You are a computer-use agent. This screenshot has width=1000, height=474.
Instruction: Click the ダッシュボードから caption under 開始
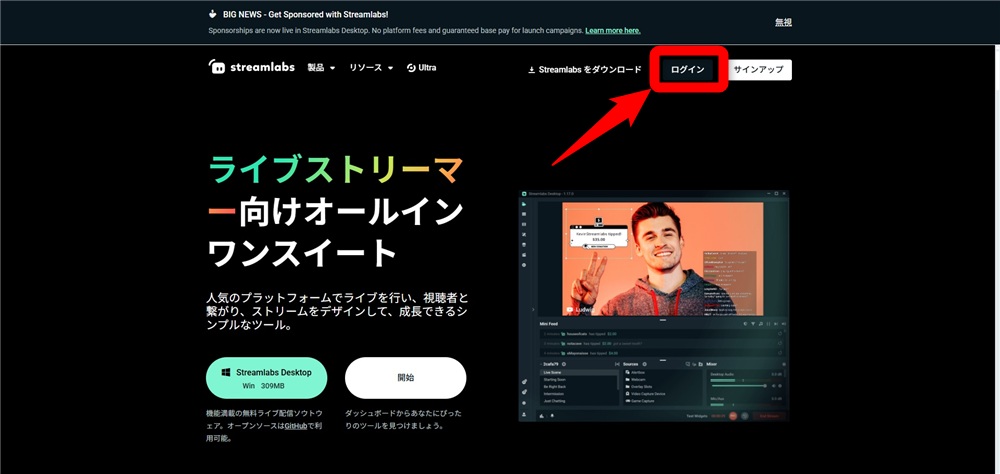[404, 419]
